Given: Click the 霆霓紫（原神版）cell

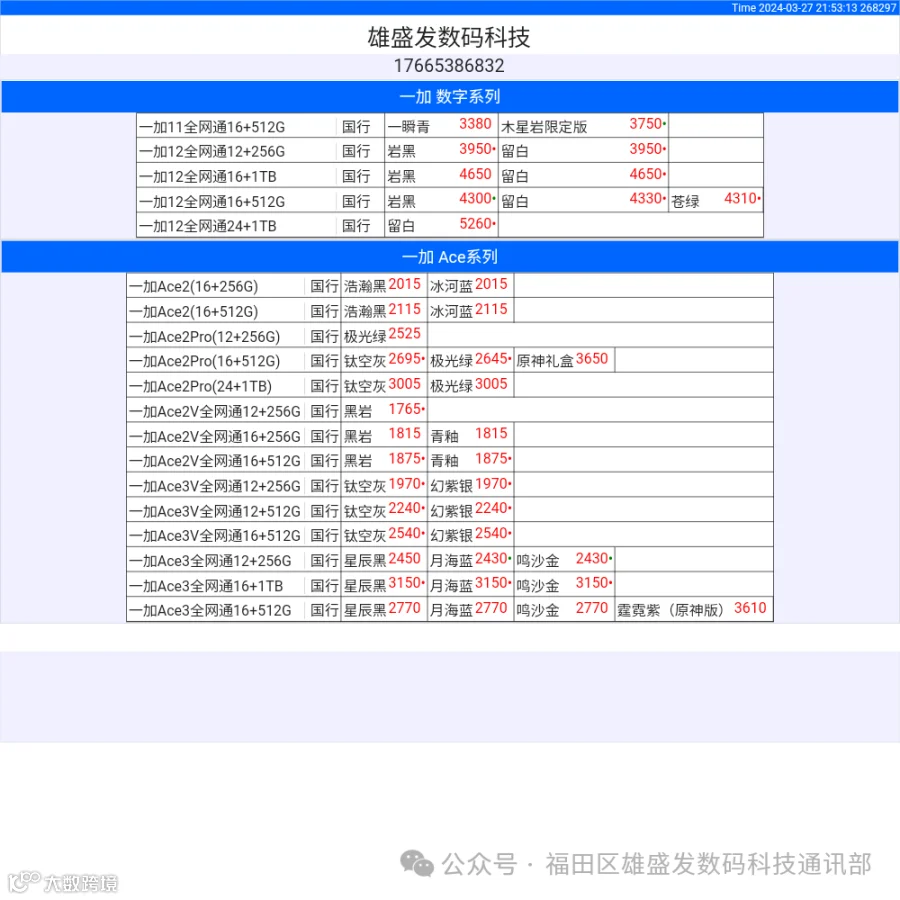Looking at the screenshot, I should tap(672, 610).
